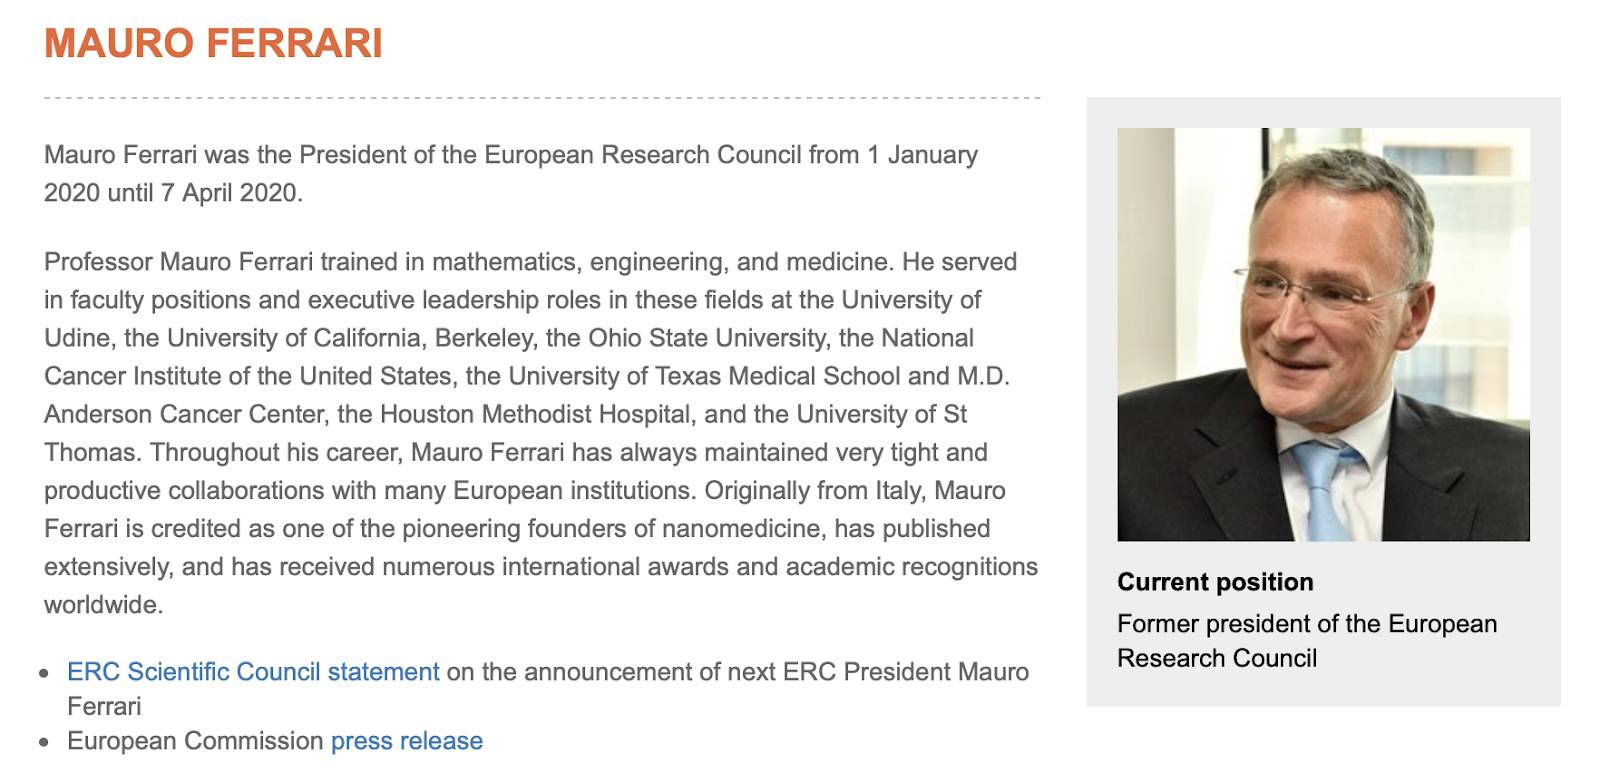Click the first bullet point marker
Viewport: 1600px width, 773px height.
click(x=44, y=673)
